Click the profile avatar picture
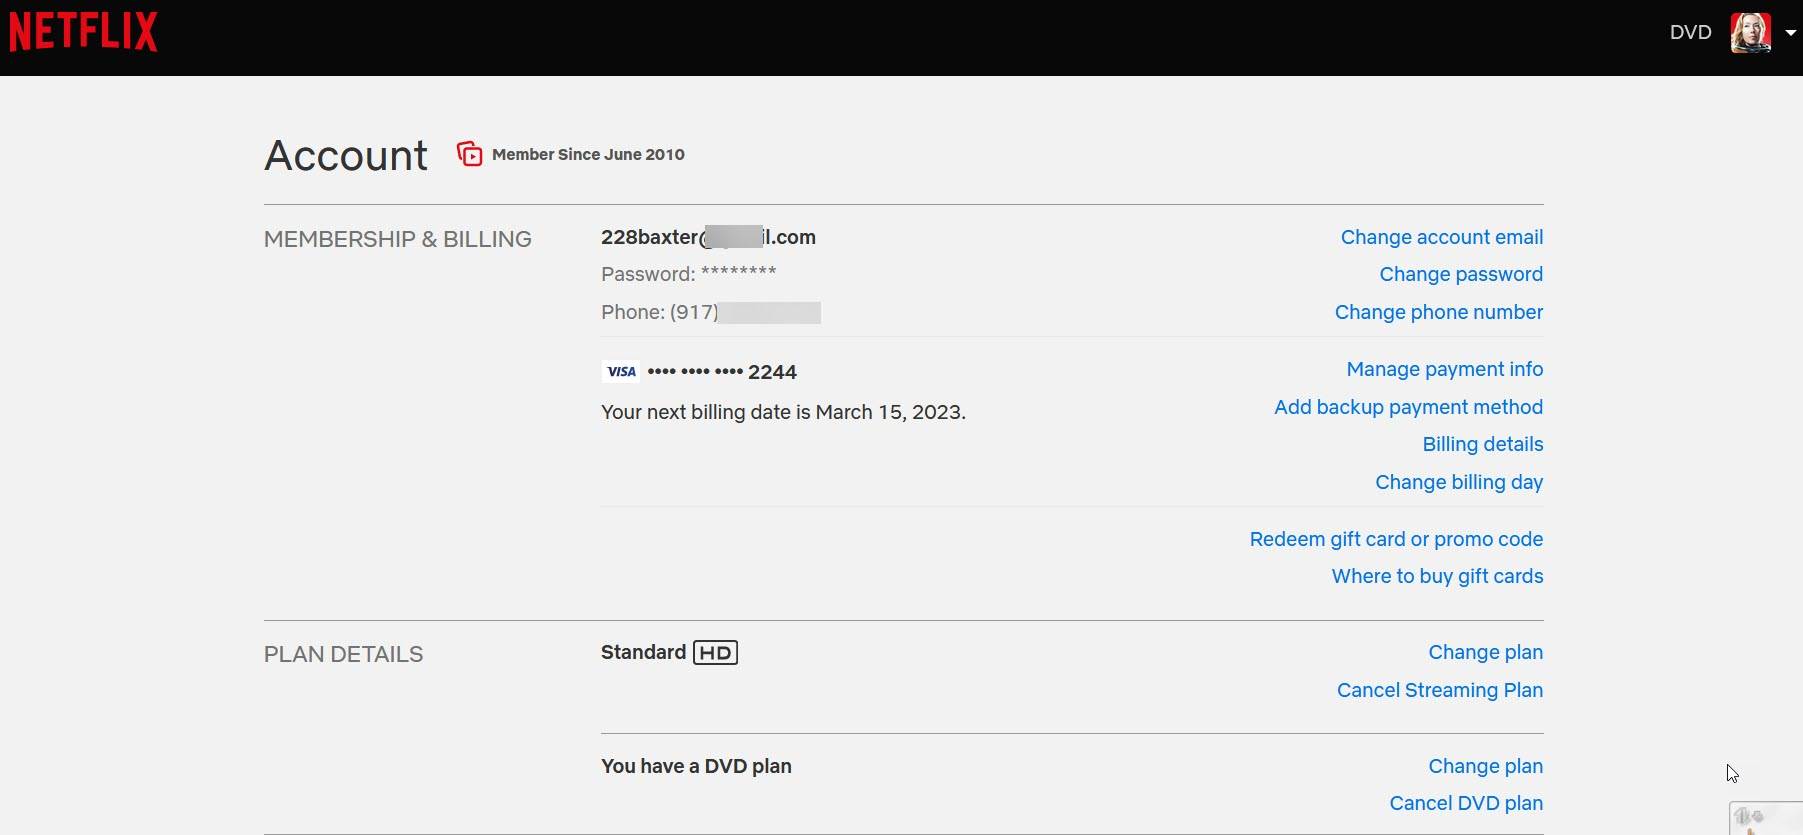The image size is (1803, 835). click(1750, 32)
